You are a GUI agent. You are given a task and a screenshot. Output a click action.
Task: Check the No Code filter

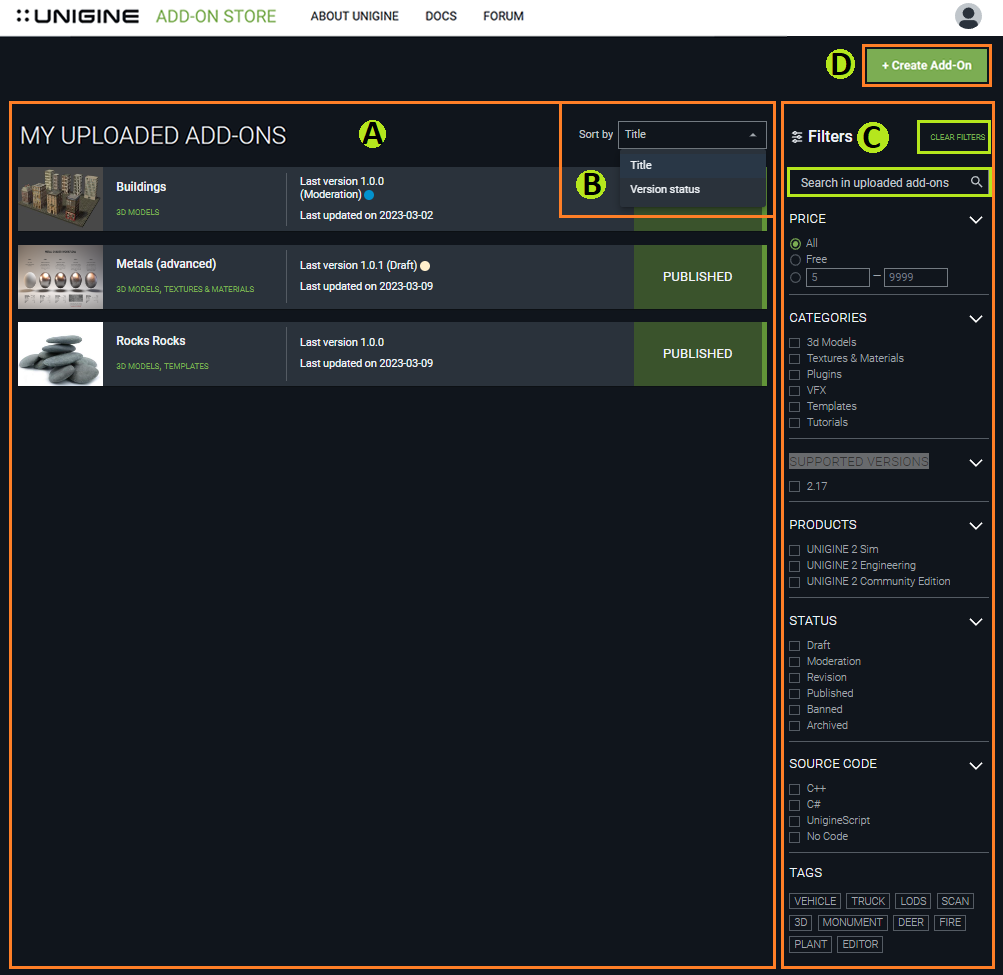pyautogui.click(x=794, y=837)
